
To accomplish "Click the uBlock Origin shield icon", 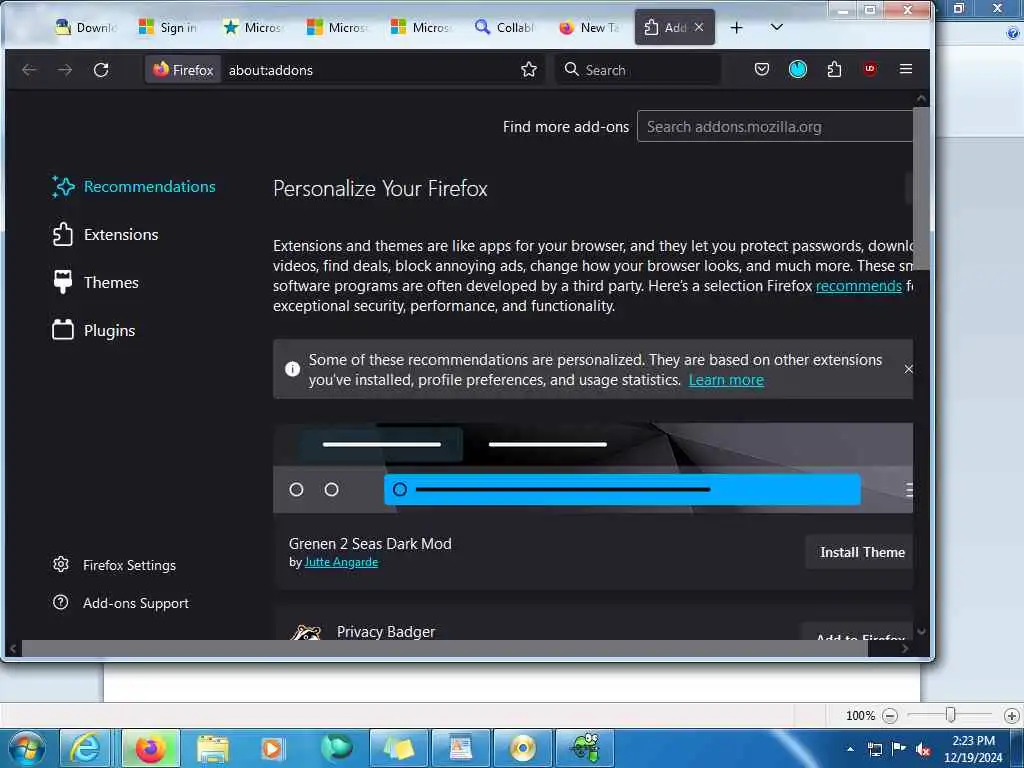I will [x=870, y=69].
